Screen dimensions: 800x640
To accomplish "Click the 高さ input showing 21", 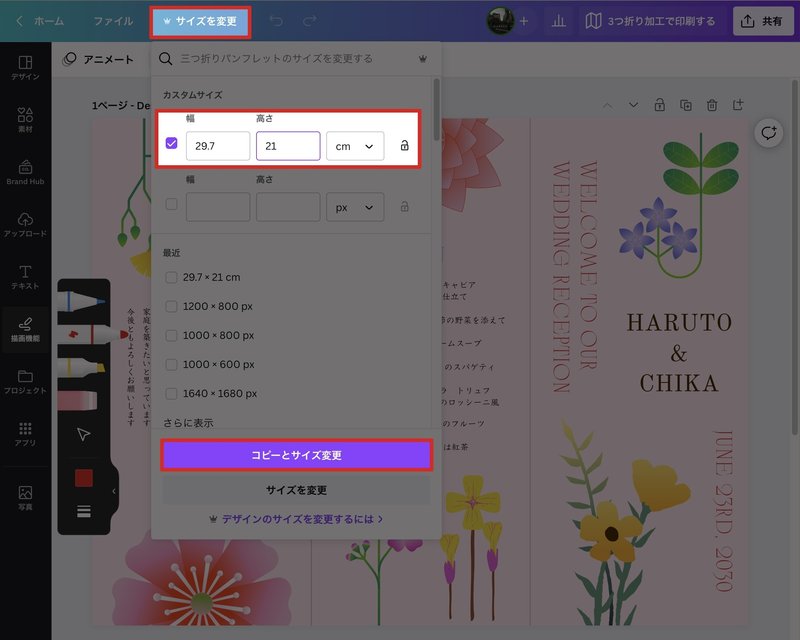I will click(288, 145).
